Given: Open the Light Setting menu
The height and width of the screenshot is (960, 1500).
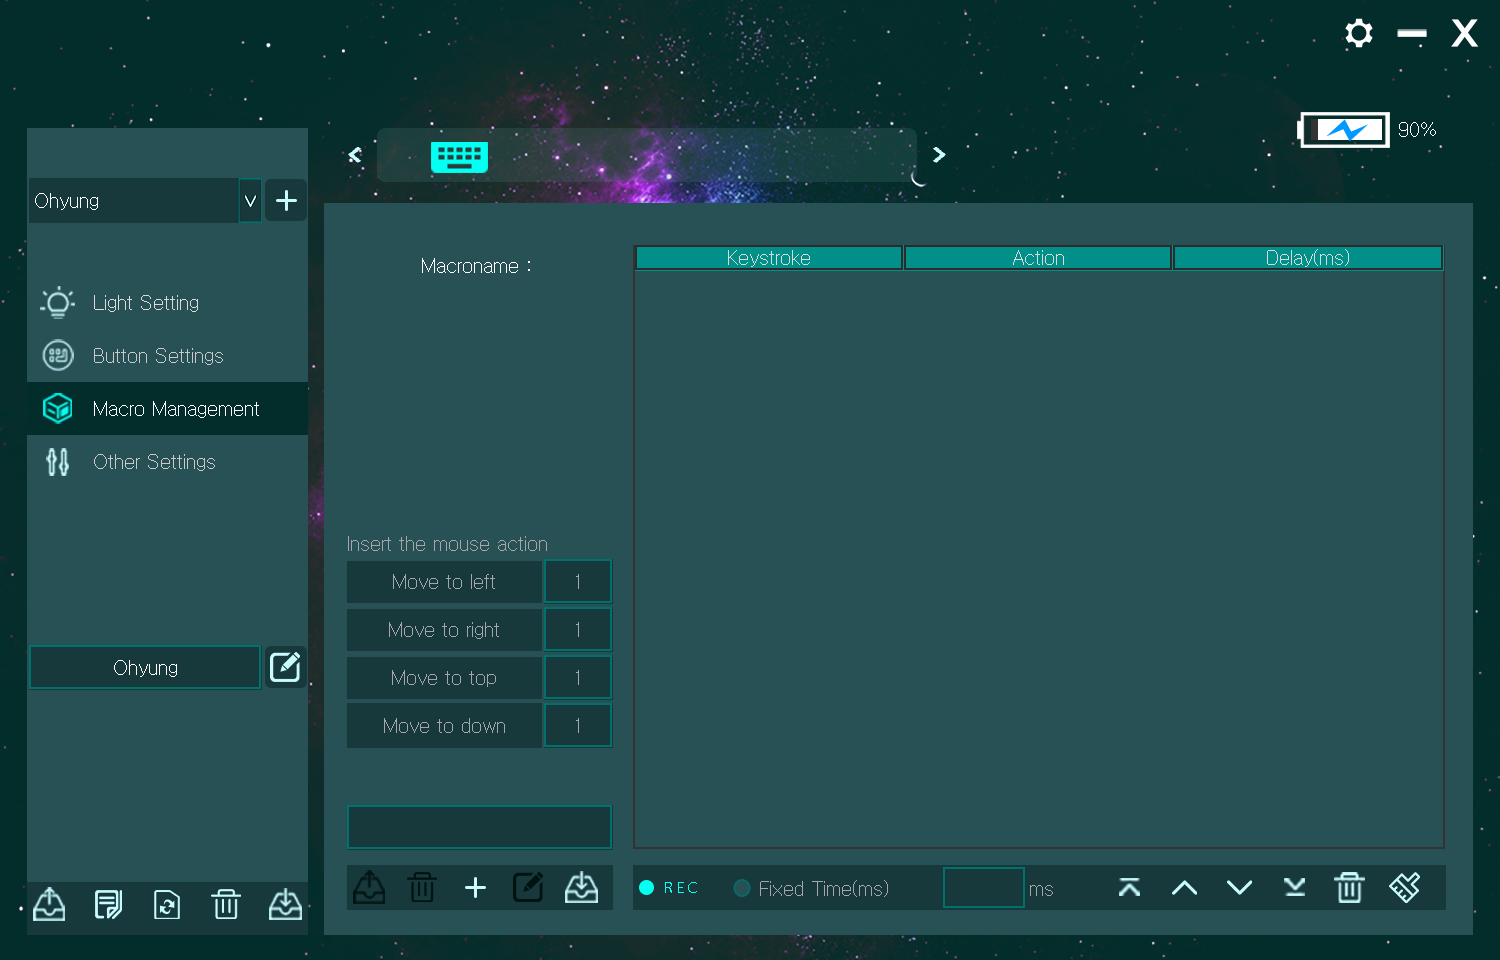Looking at the screenshot, I should 145,303.
